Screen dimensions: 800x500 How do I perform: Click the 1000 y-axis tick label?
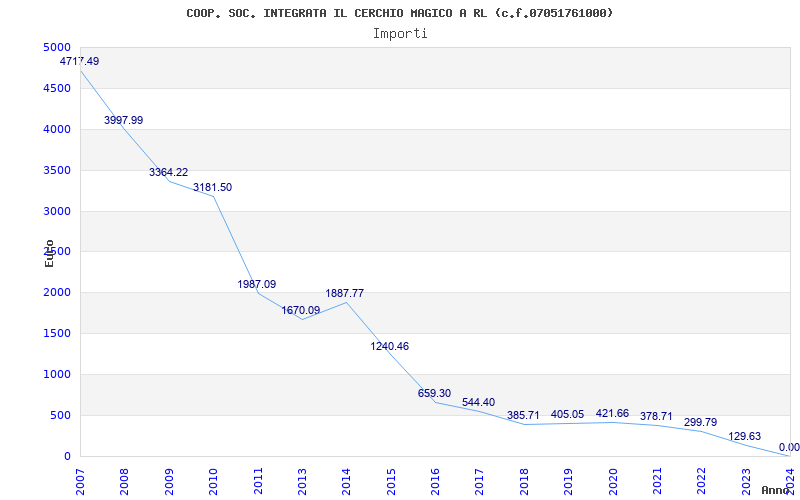(x=57, y=374)
